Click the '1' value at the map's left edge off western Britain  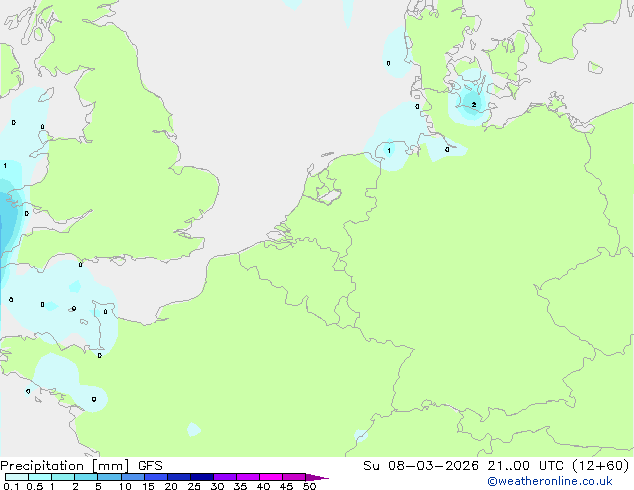coord(5,165)
